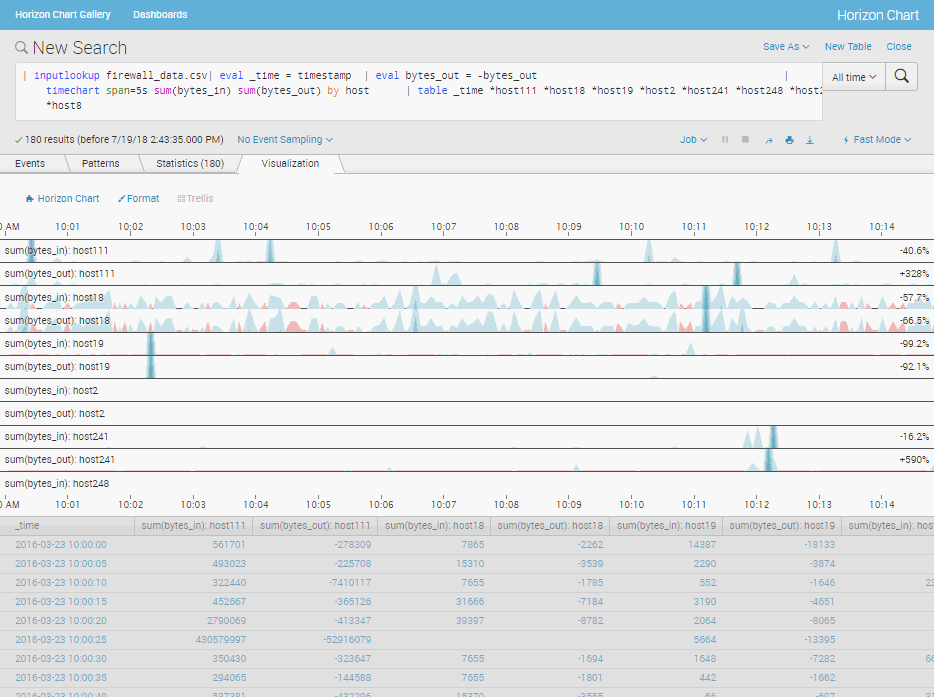Click the Close link
Screen dimensions: 934x697
[x=898, y=46]
